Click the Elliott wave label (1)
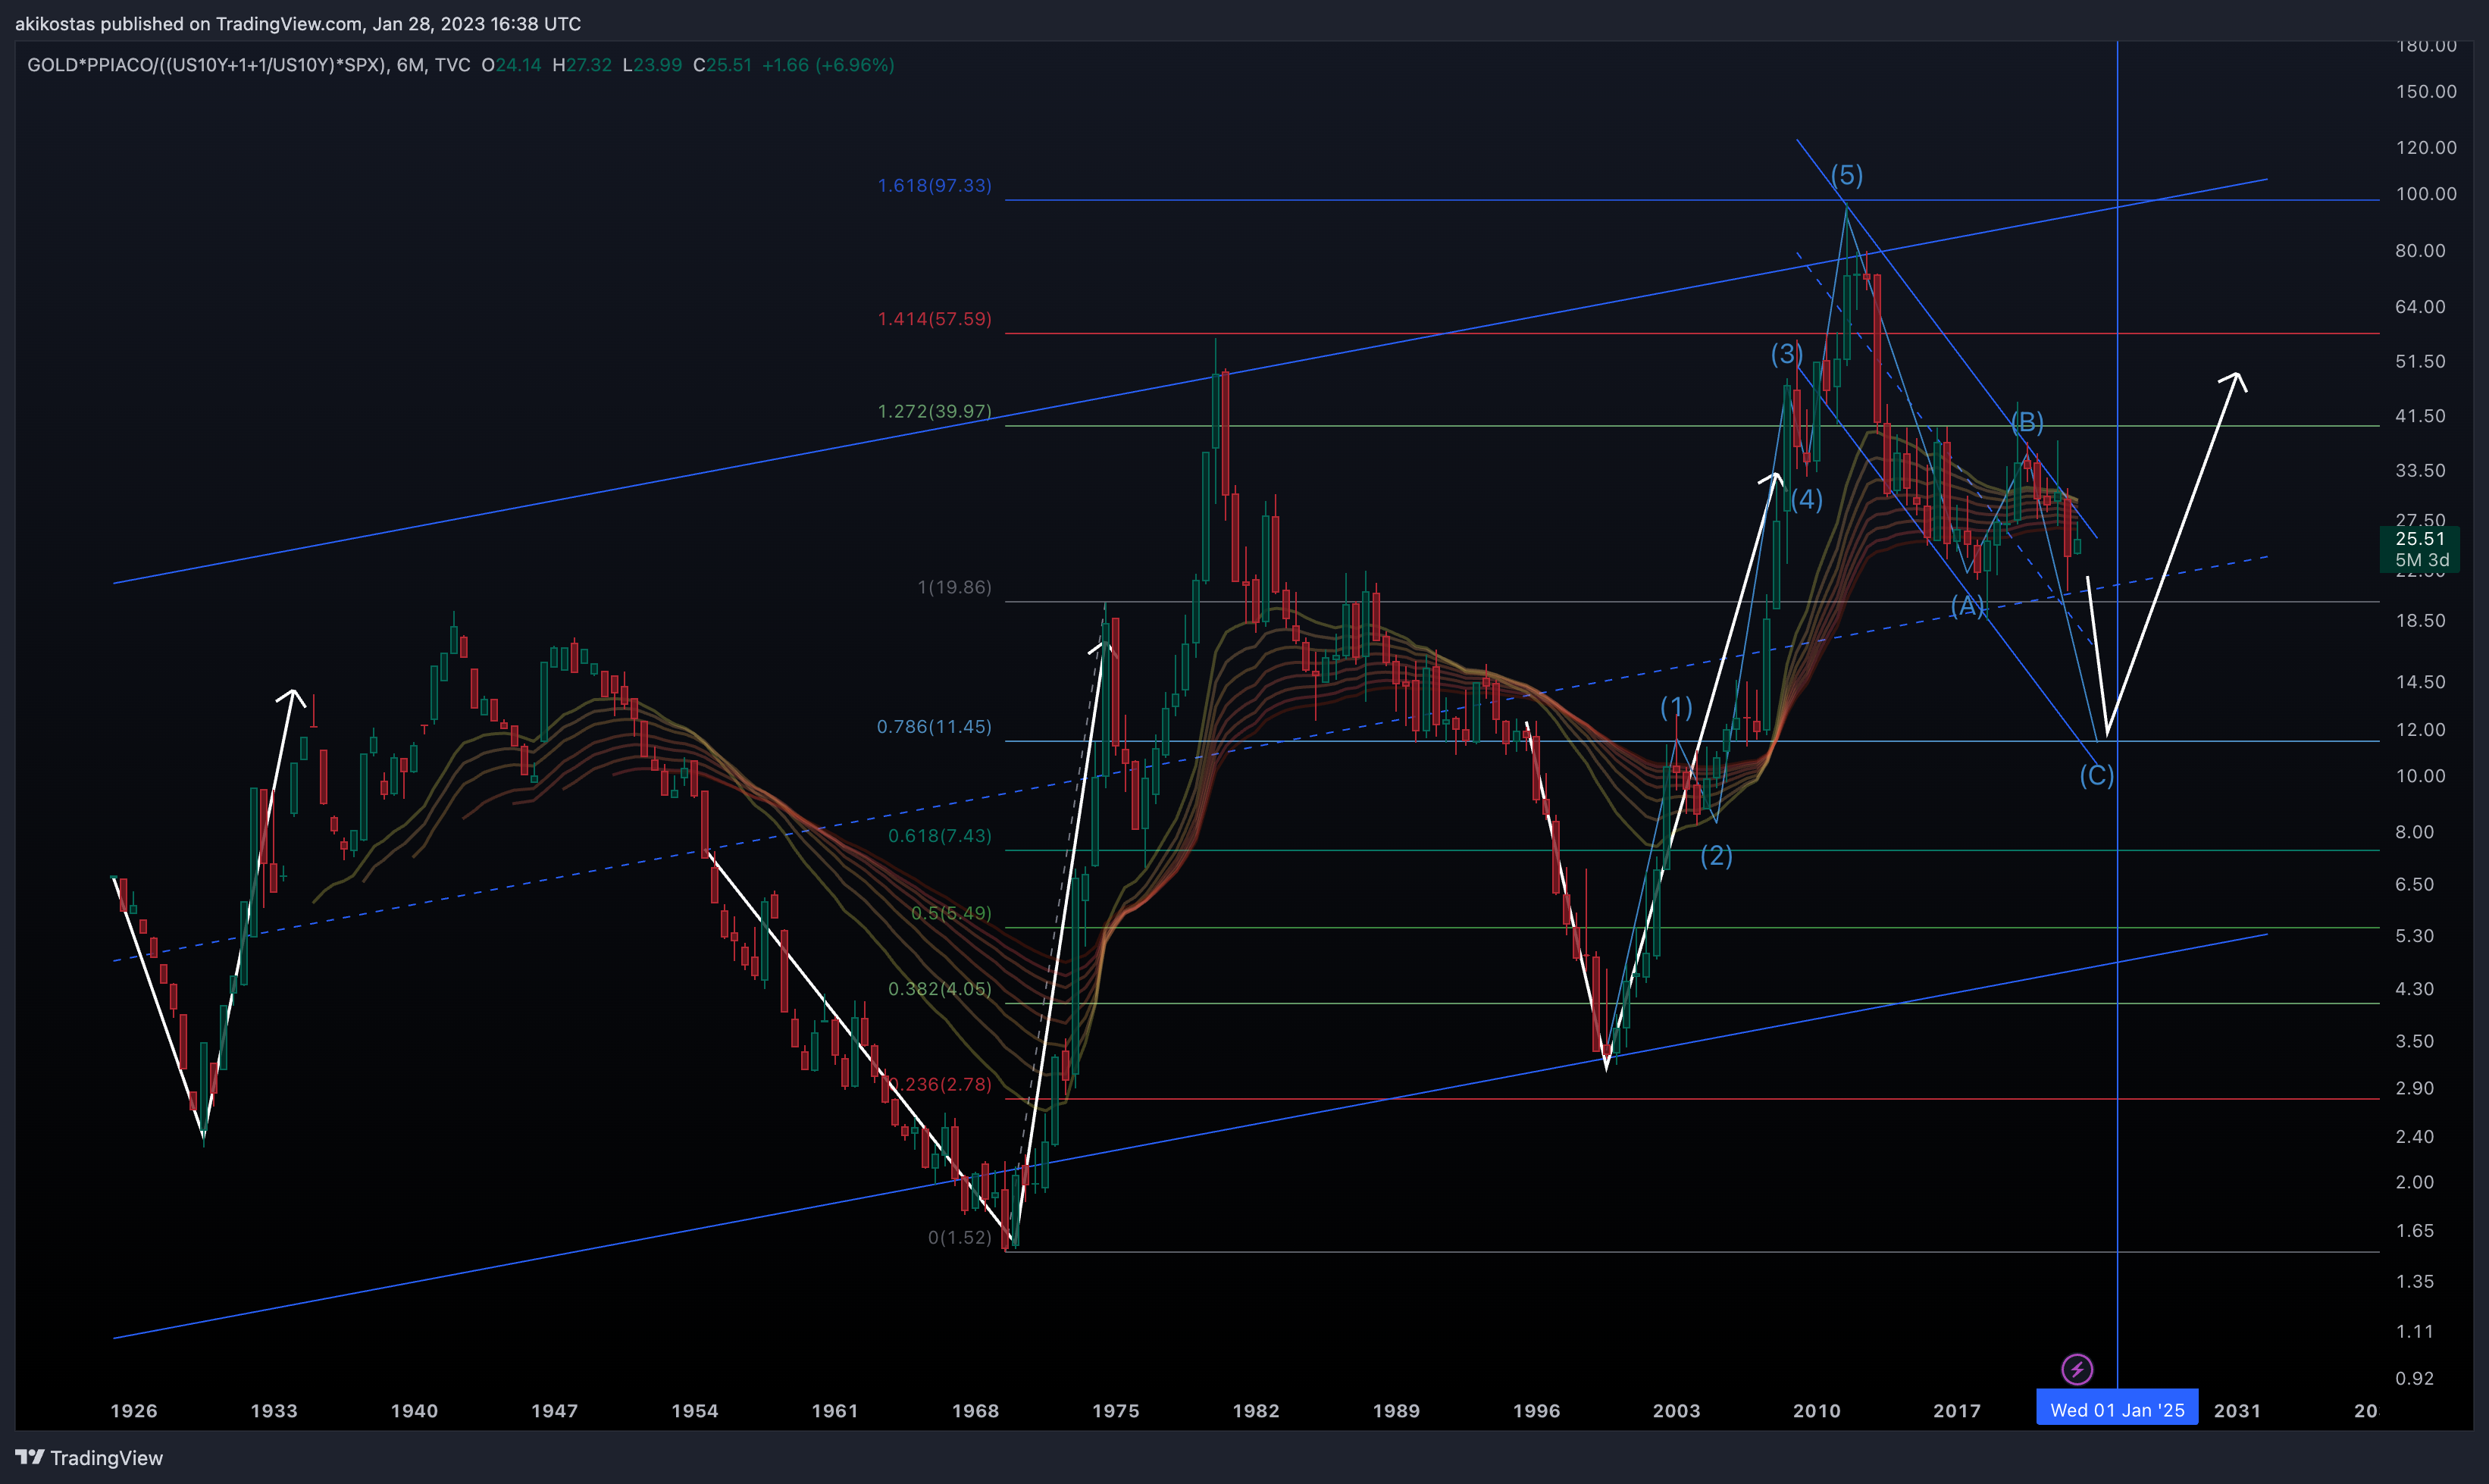This screenshot has width=2489, height=1484. pos(1676,707)
